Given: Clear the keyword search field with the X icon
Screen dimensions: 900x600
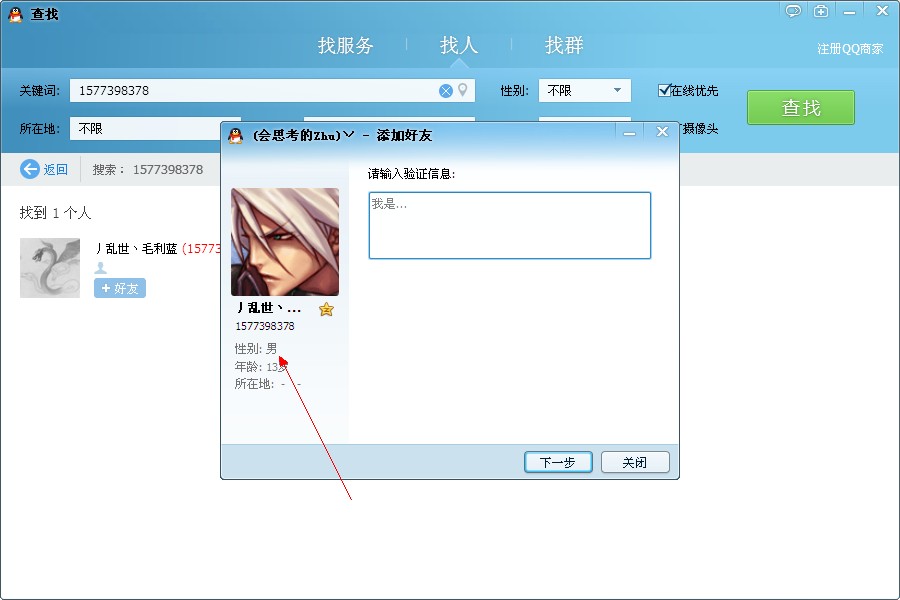Looking at the screenshot, I should pyautogui.click(x=446, y=91).
